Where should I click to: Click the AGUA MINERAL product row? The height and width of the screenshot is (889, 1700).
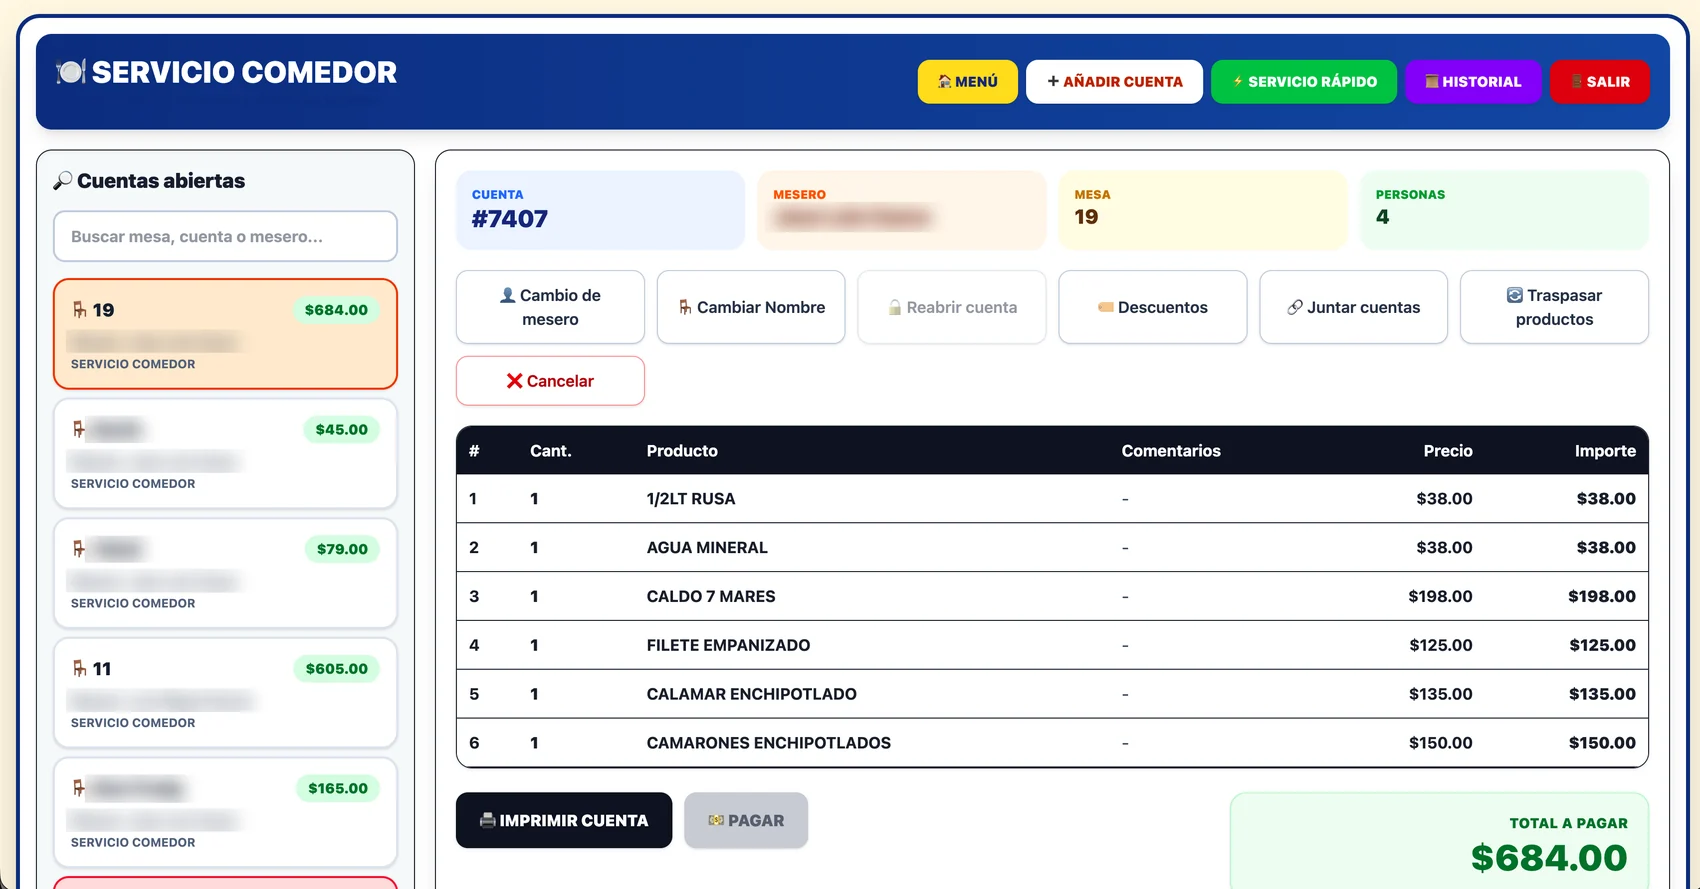coord(1052,547)
